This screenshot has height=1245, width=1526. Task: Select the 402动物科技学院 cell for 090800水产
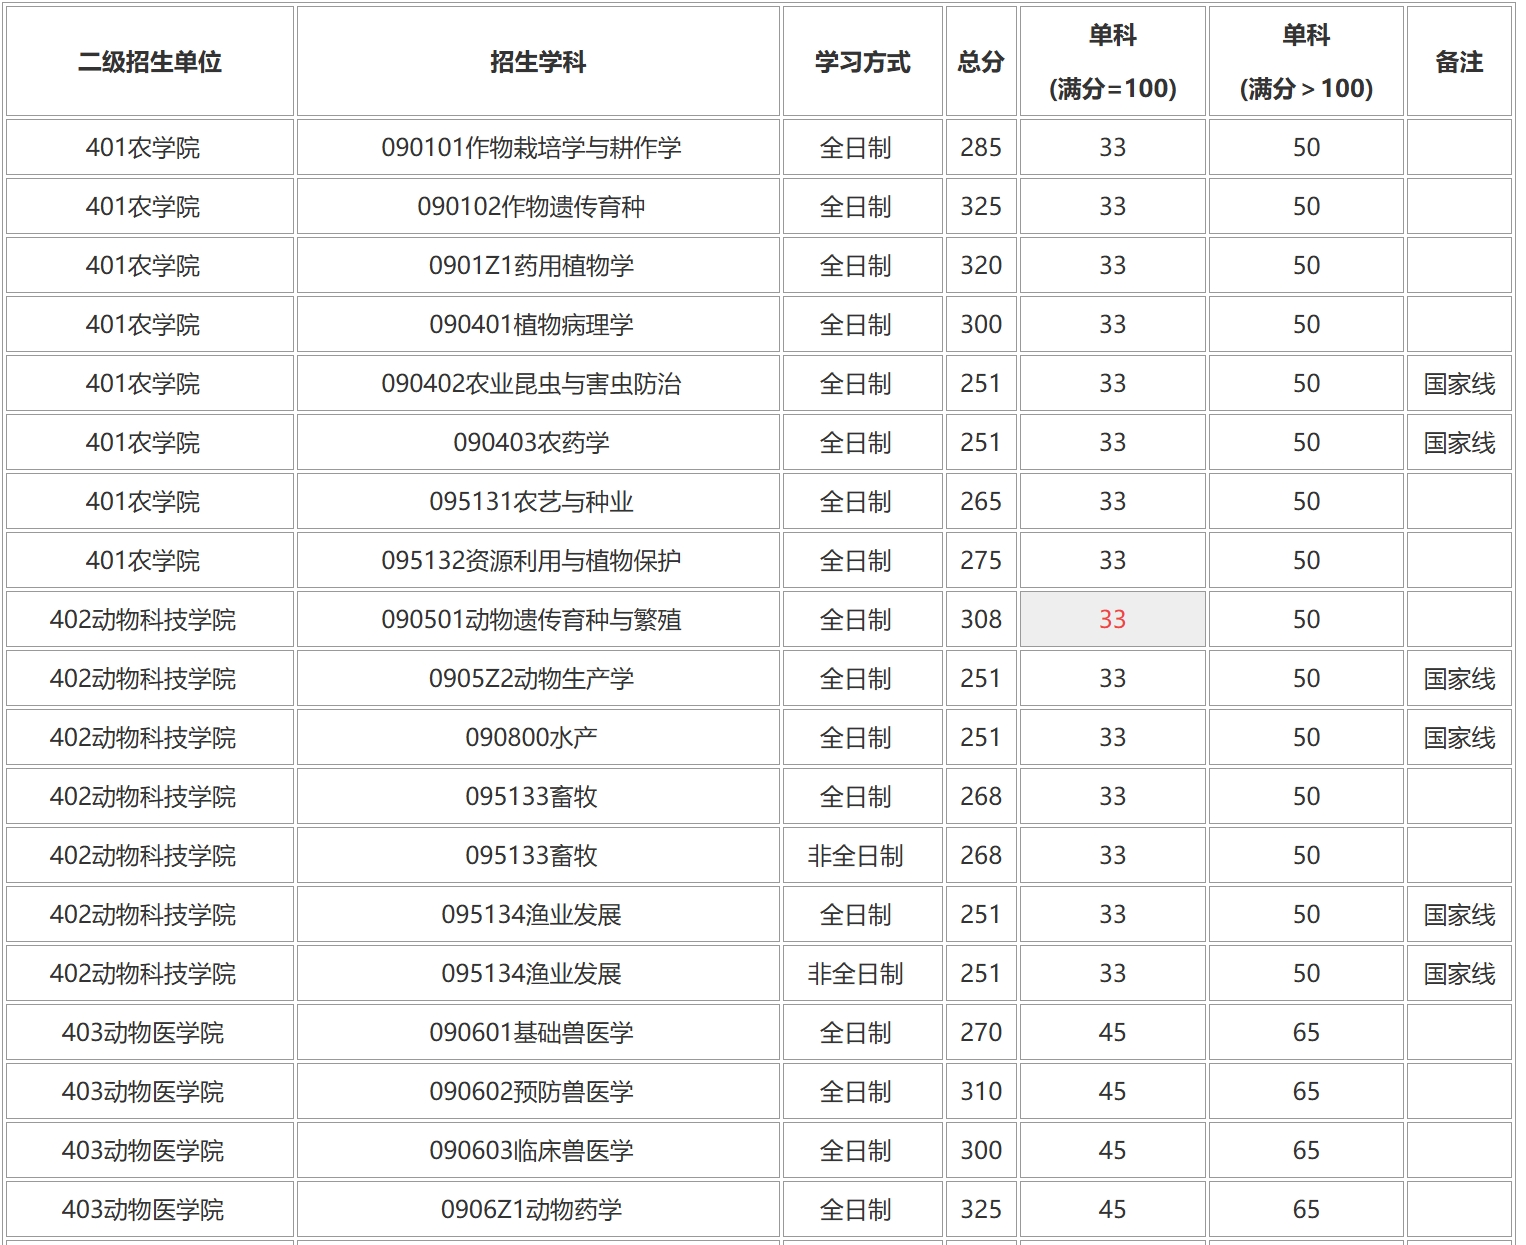148,737
